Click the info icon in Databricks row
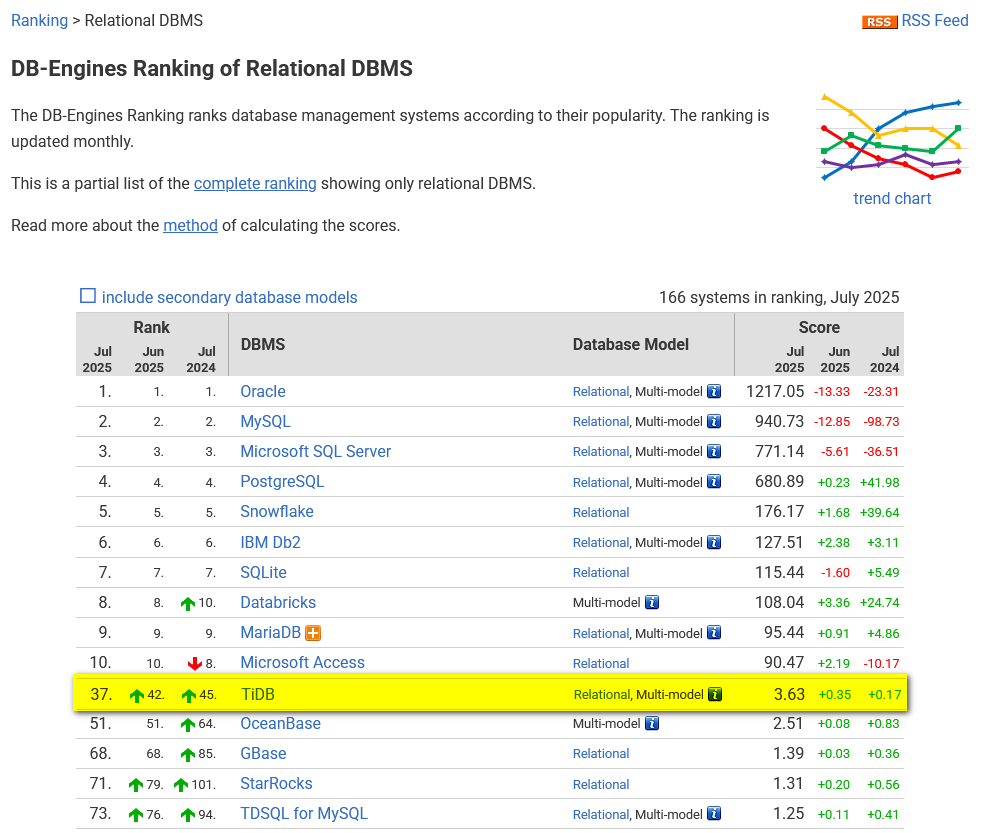Screen dimensions: 987x833 (652, 603)
